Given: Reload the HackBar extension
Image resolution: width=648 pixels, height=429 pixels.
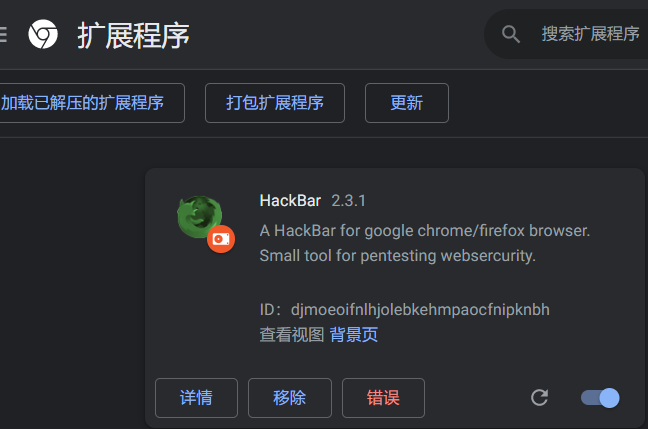Looking at the screenshot, I should coord(539,398).
